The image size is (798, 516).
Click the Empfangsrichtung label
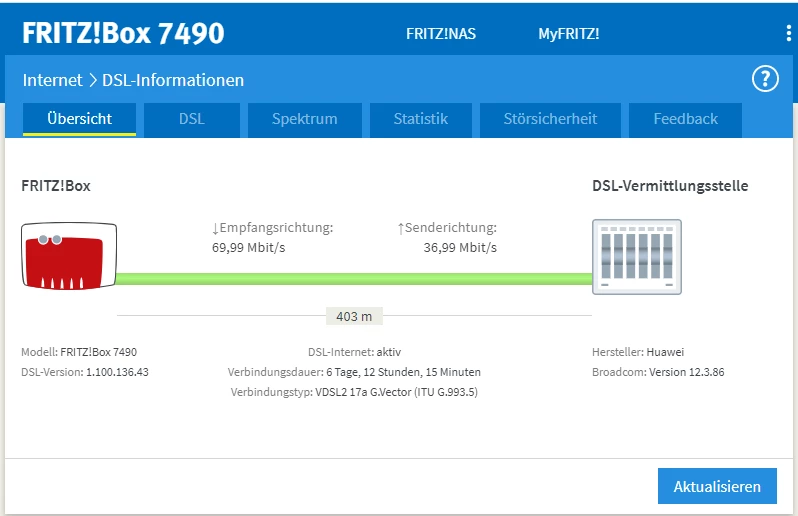click(272, 227)
